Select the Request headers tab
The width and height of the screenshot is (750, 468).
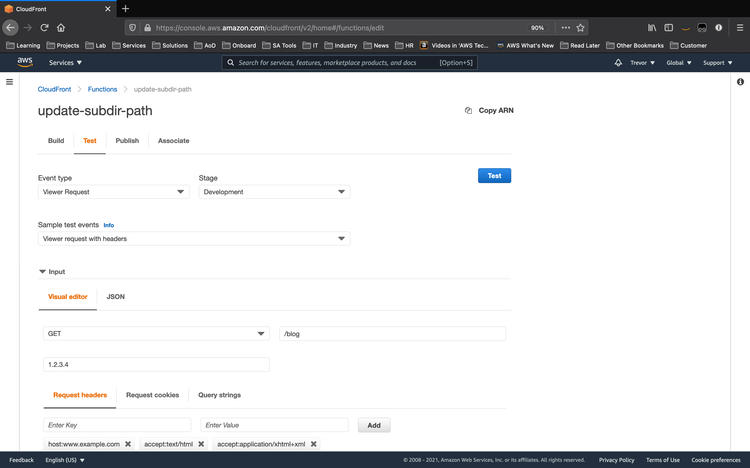80,395
